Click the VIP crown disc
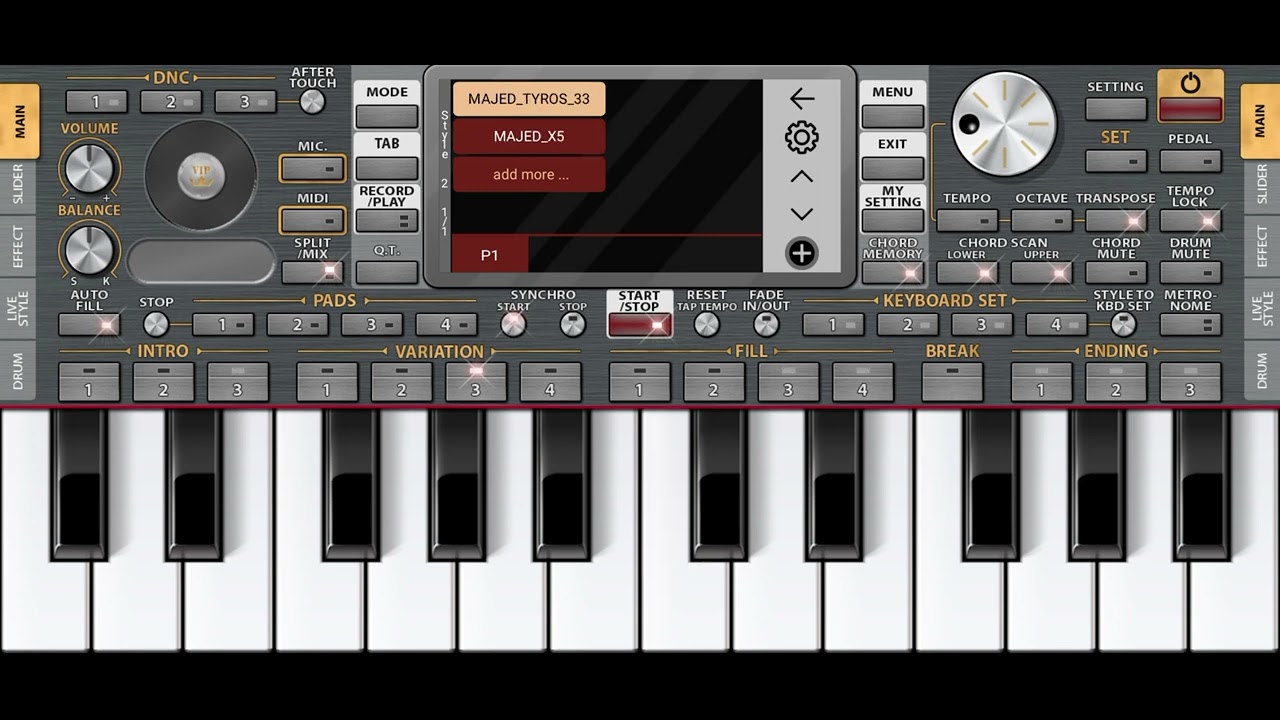 [201, 175]
